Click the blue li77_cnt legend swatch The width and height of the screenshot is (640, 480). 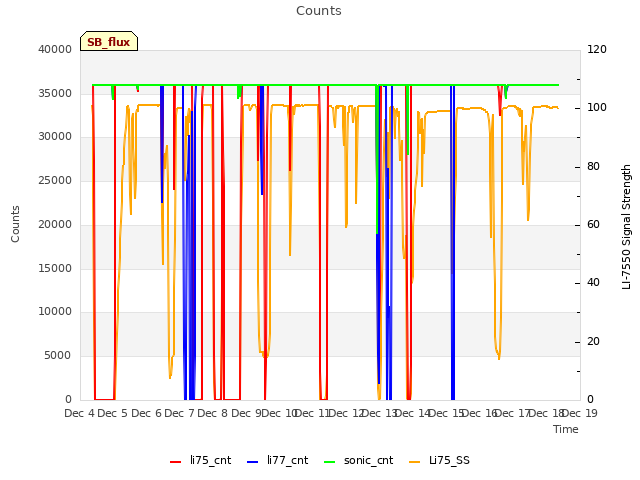[253, 462]
